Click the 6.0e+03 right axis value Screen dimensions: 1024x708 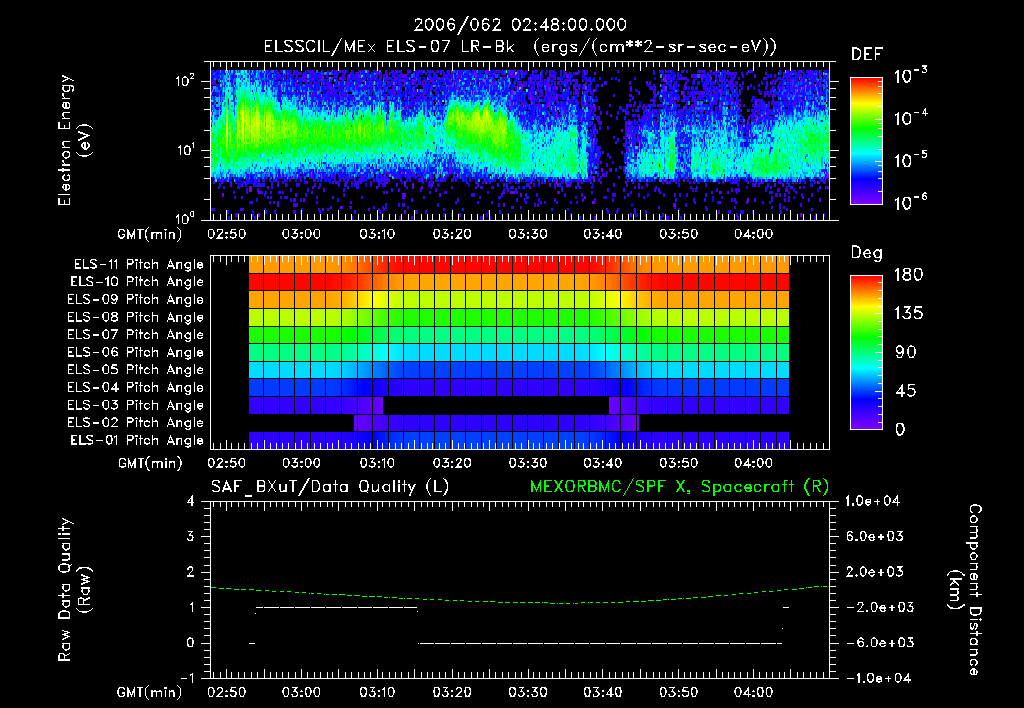coord(875,536)
